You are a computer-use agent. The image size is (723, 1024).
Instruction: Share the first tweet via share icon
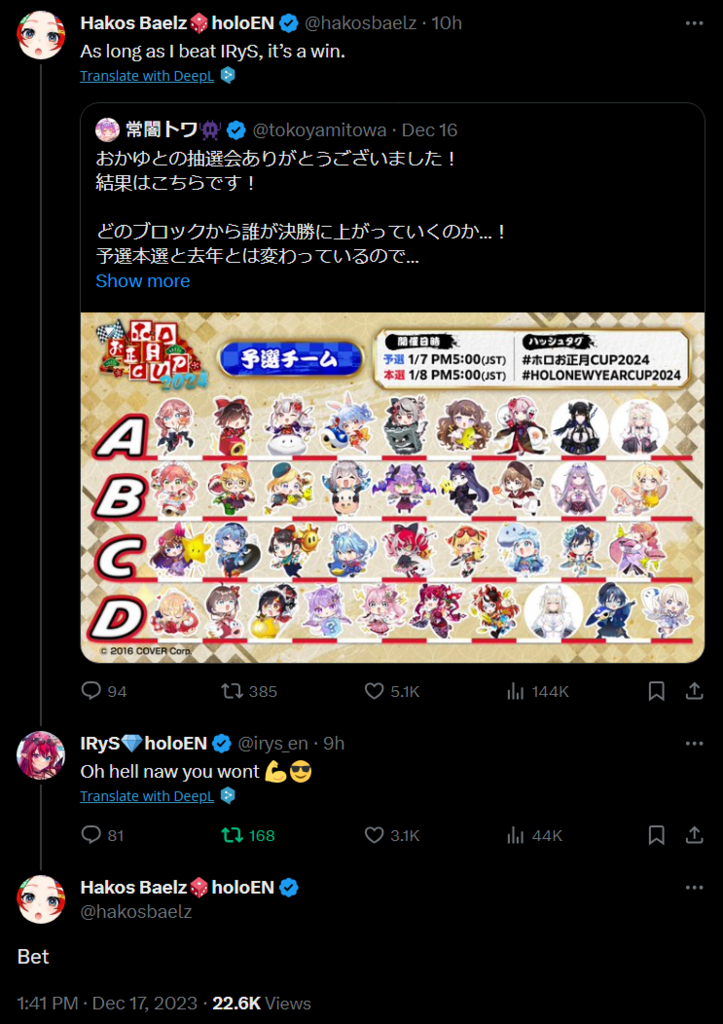point(694,691)
